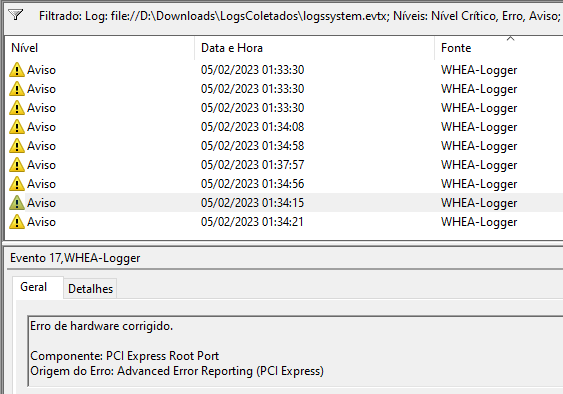Open the Geral tab
The image size is (563, 394).
coord(33,287)
